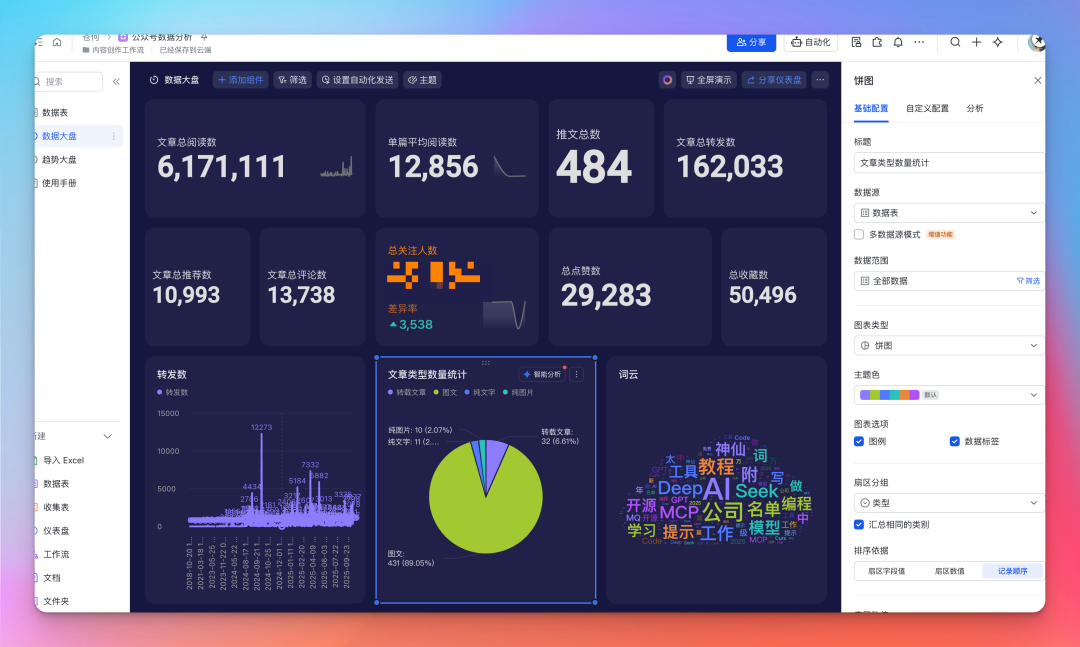Click the sidebar 搜索 search field

68,81
